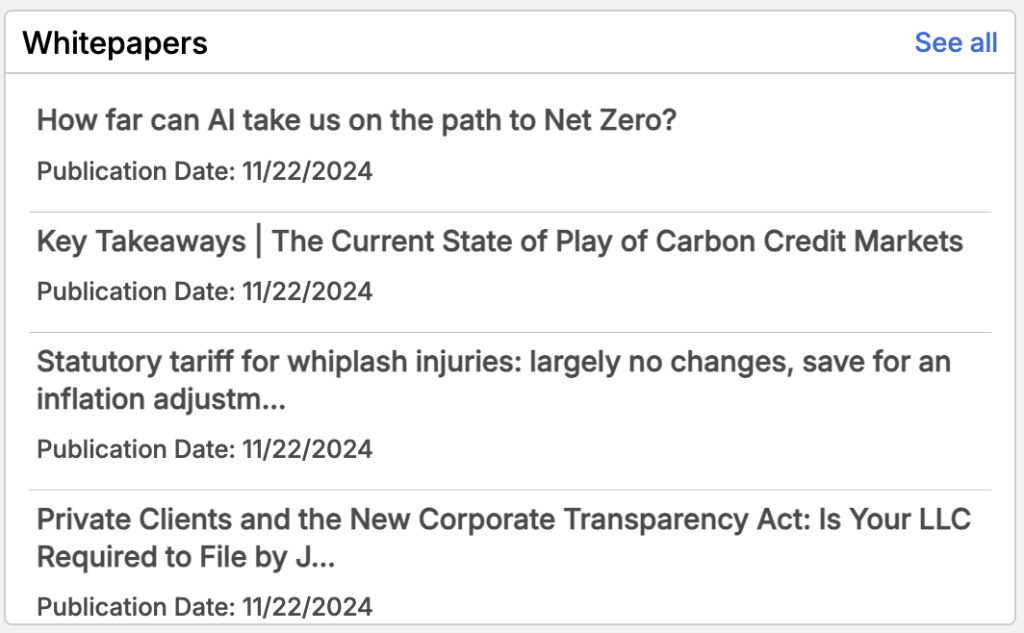
Task: Open Private Clients Corporate Transparency Act whitepaper
Action: point(503,520)
